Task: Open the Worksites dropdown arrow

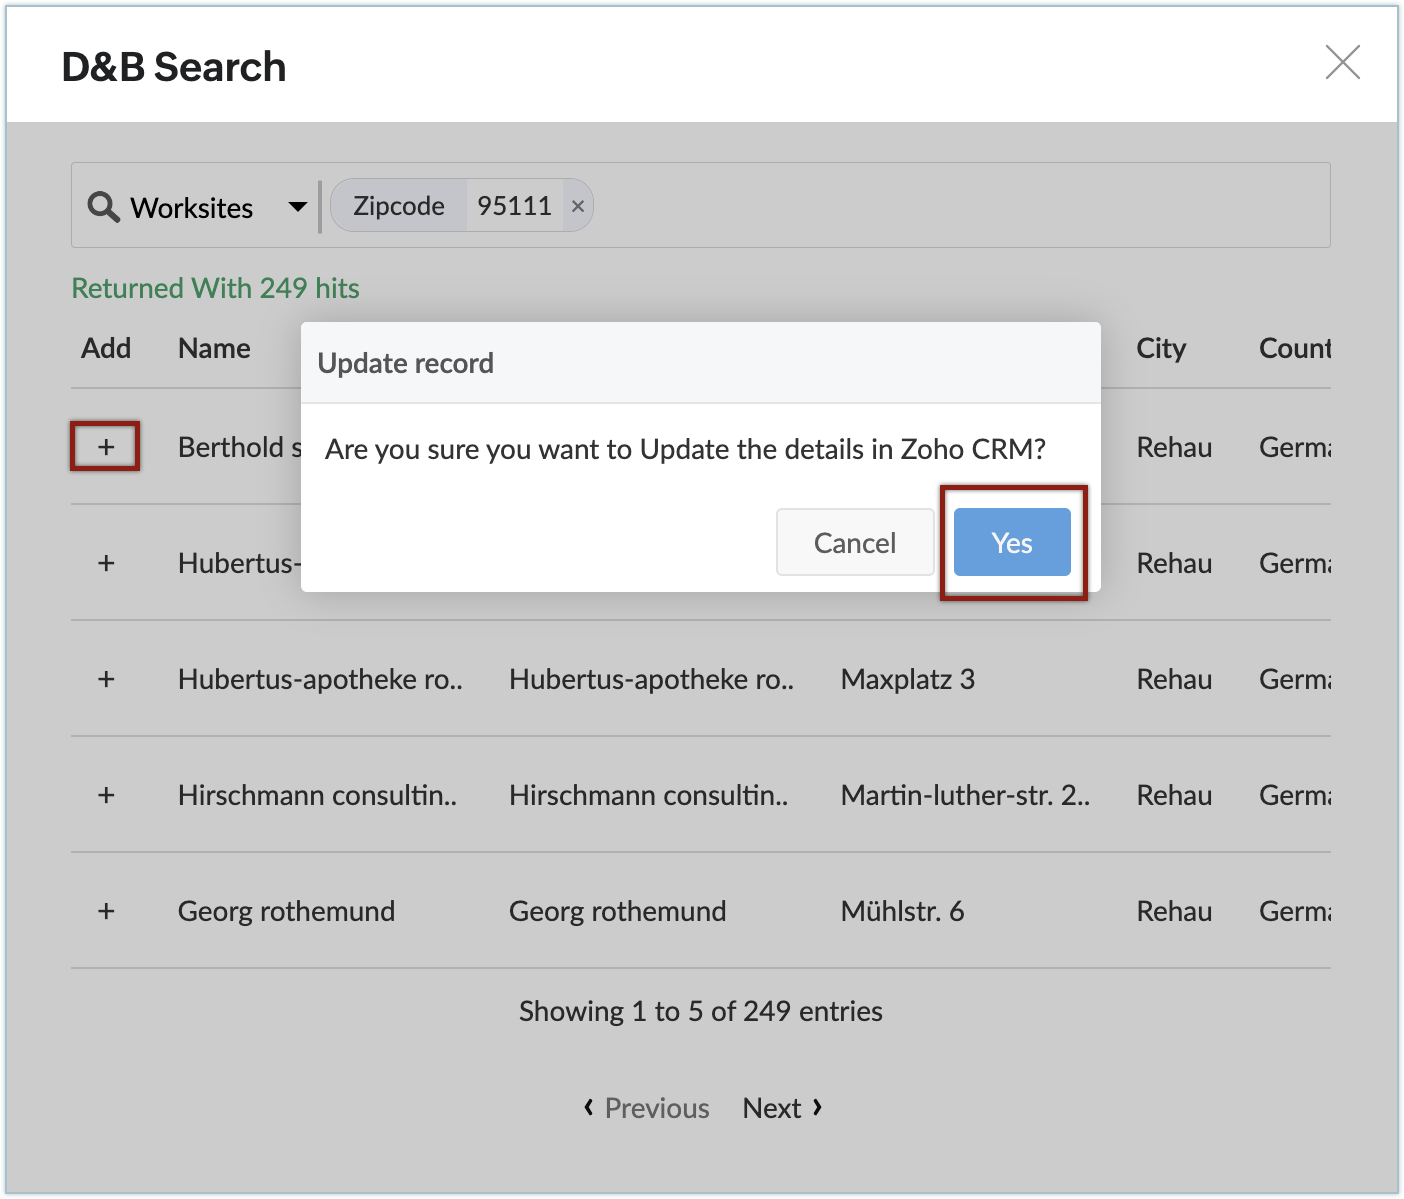Action: tap(297, 207)
